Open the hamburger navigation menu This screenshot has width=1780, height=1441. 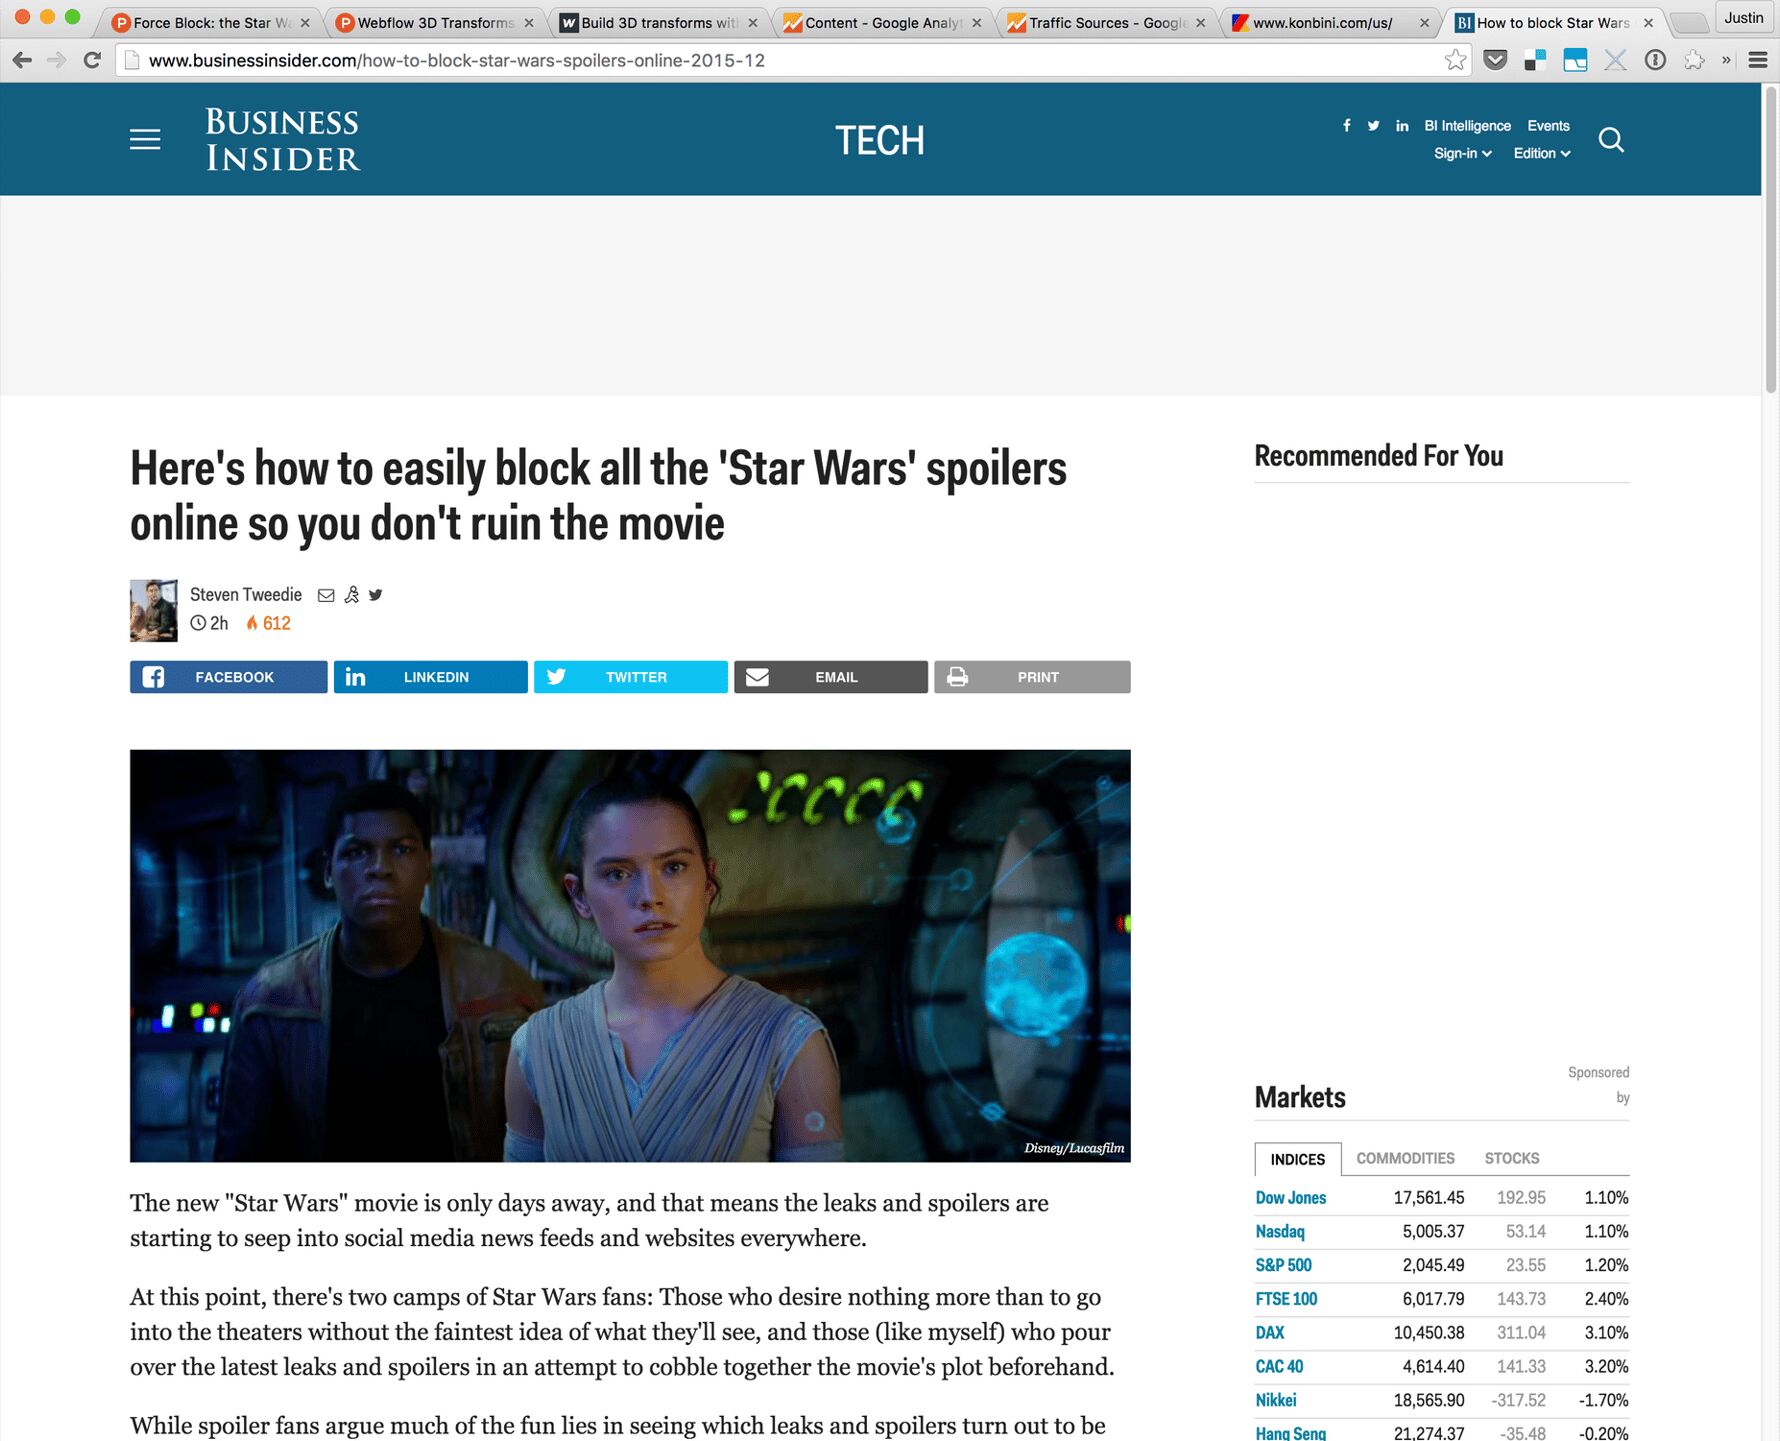[x=145, y=140]
